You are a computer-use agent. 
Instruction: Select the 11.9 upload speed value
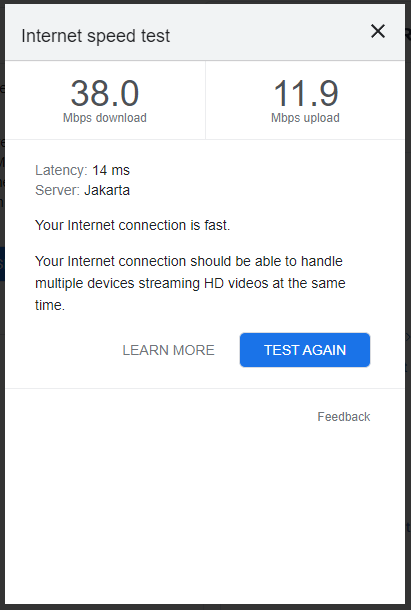click(x=306, y=93)
